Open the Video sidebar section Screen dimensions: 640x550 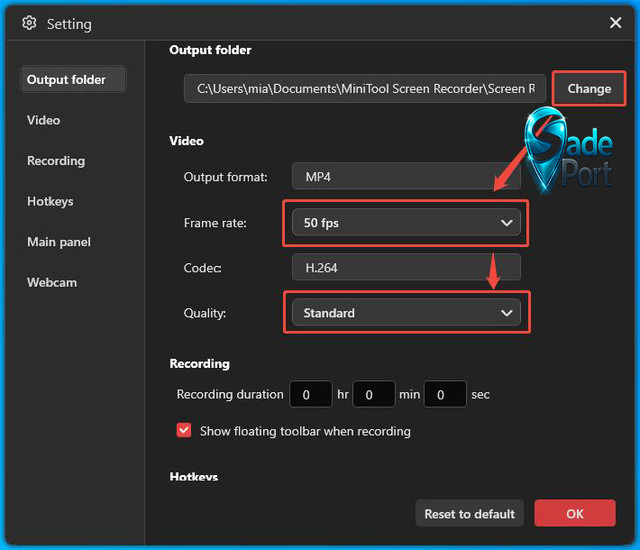point(43,120)
